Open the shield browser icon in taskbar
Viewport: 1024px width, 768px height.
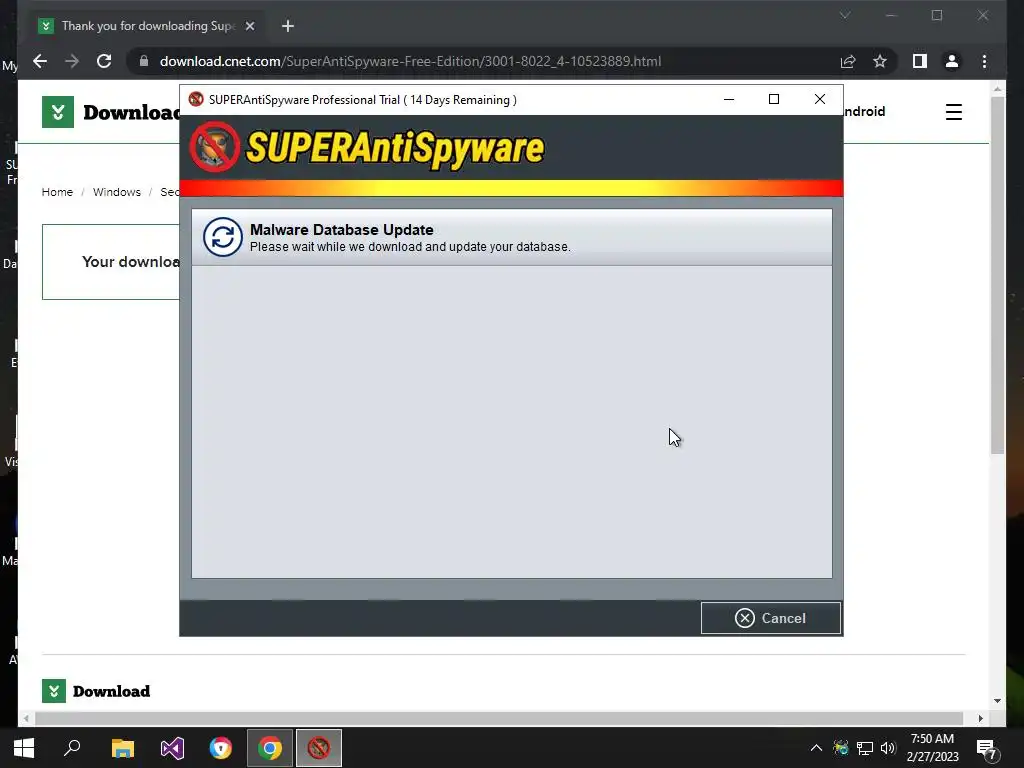[221, 748]
